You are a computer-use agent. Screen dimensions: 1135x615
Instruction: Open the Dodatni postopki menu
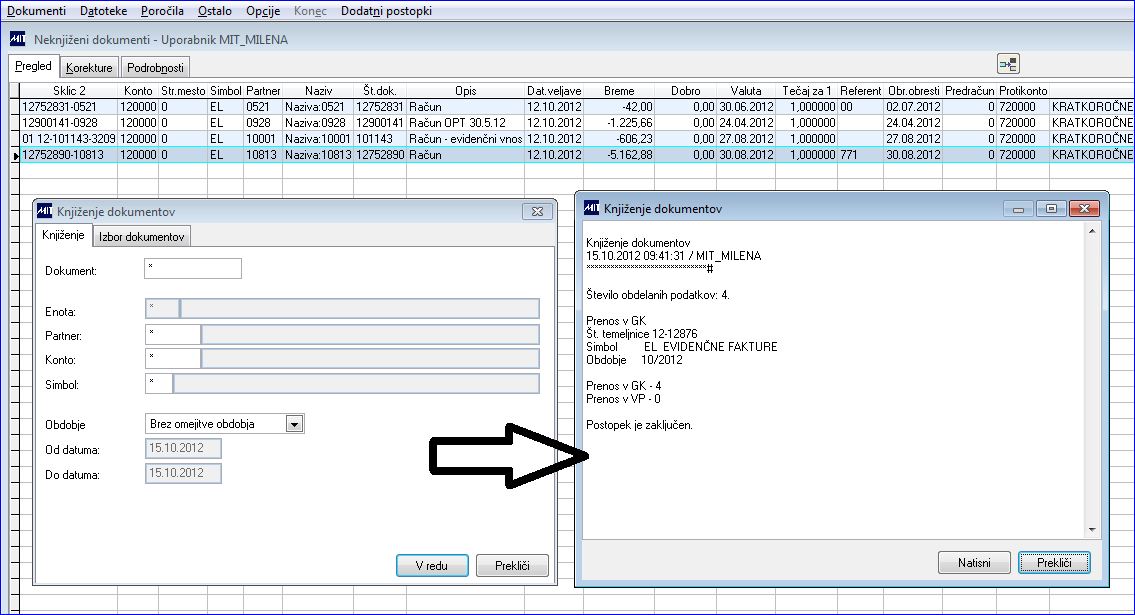387,11
